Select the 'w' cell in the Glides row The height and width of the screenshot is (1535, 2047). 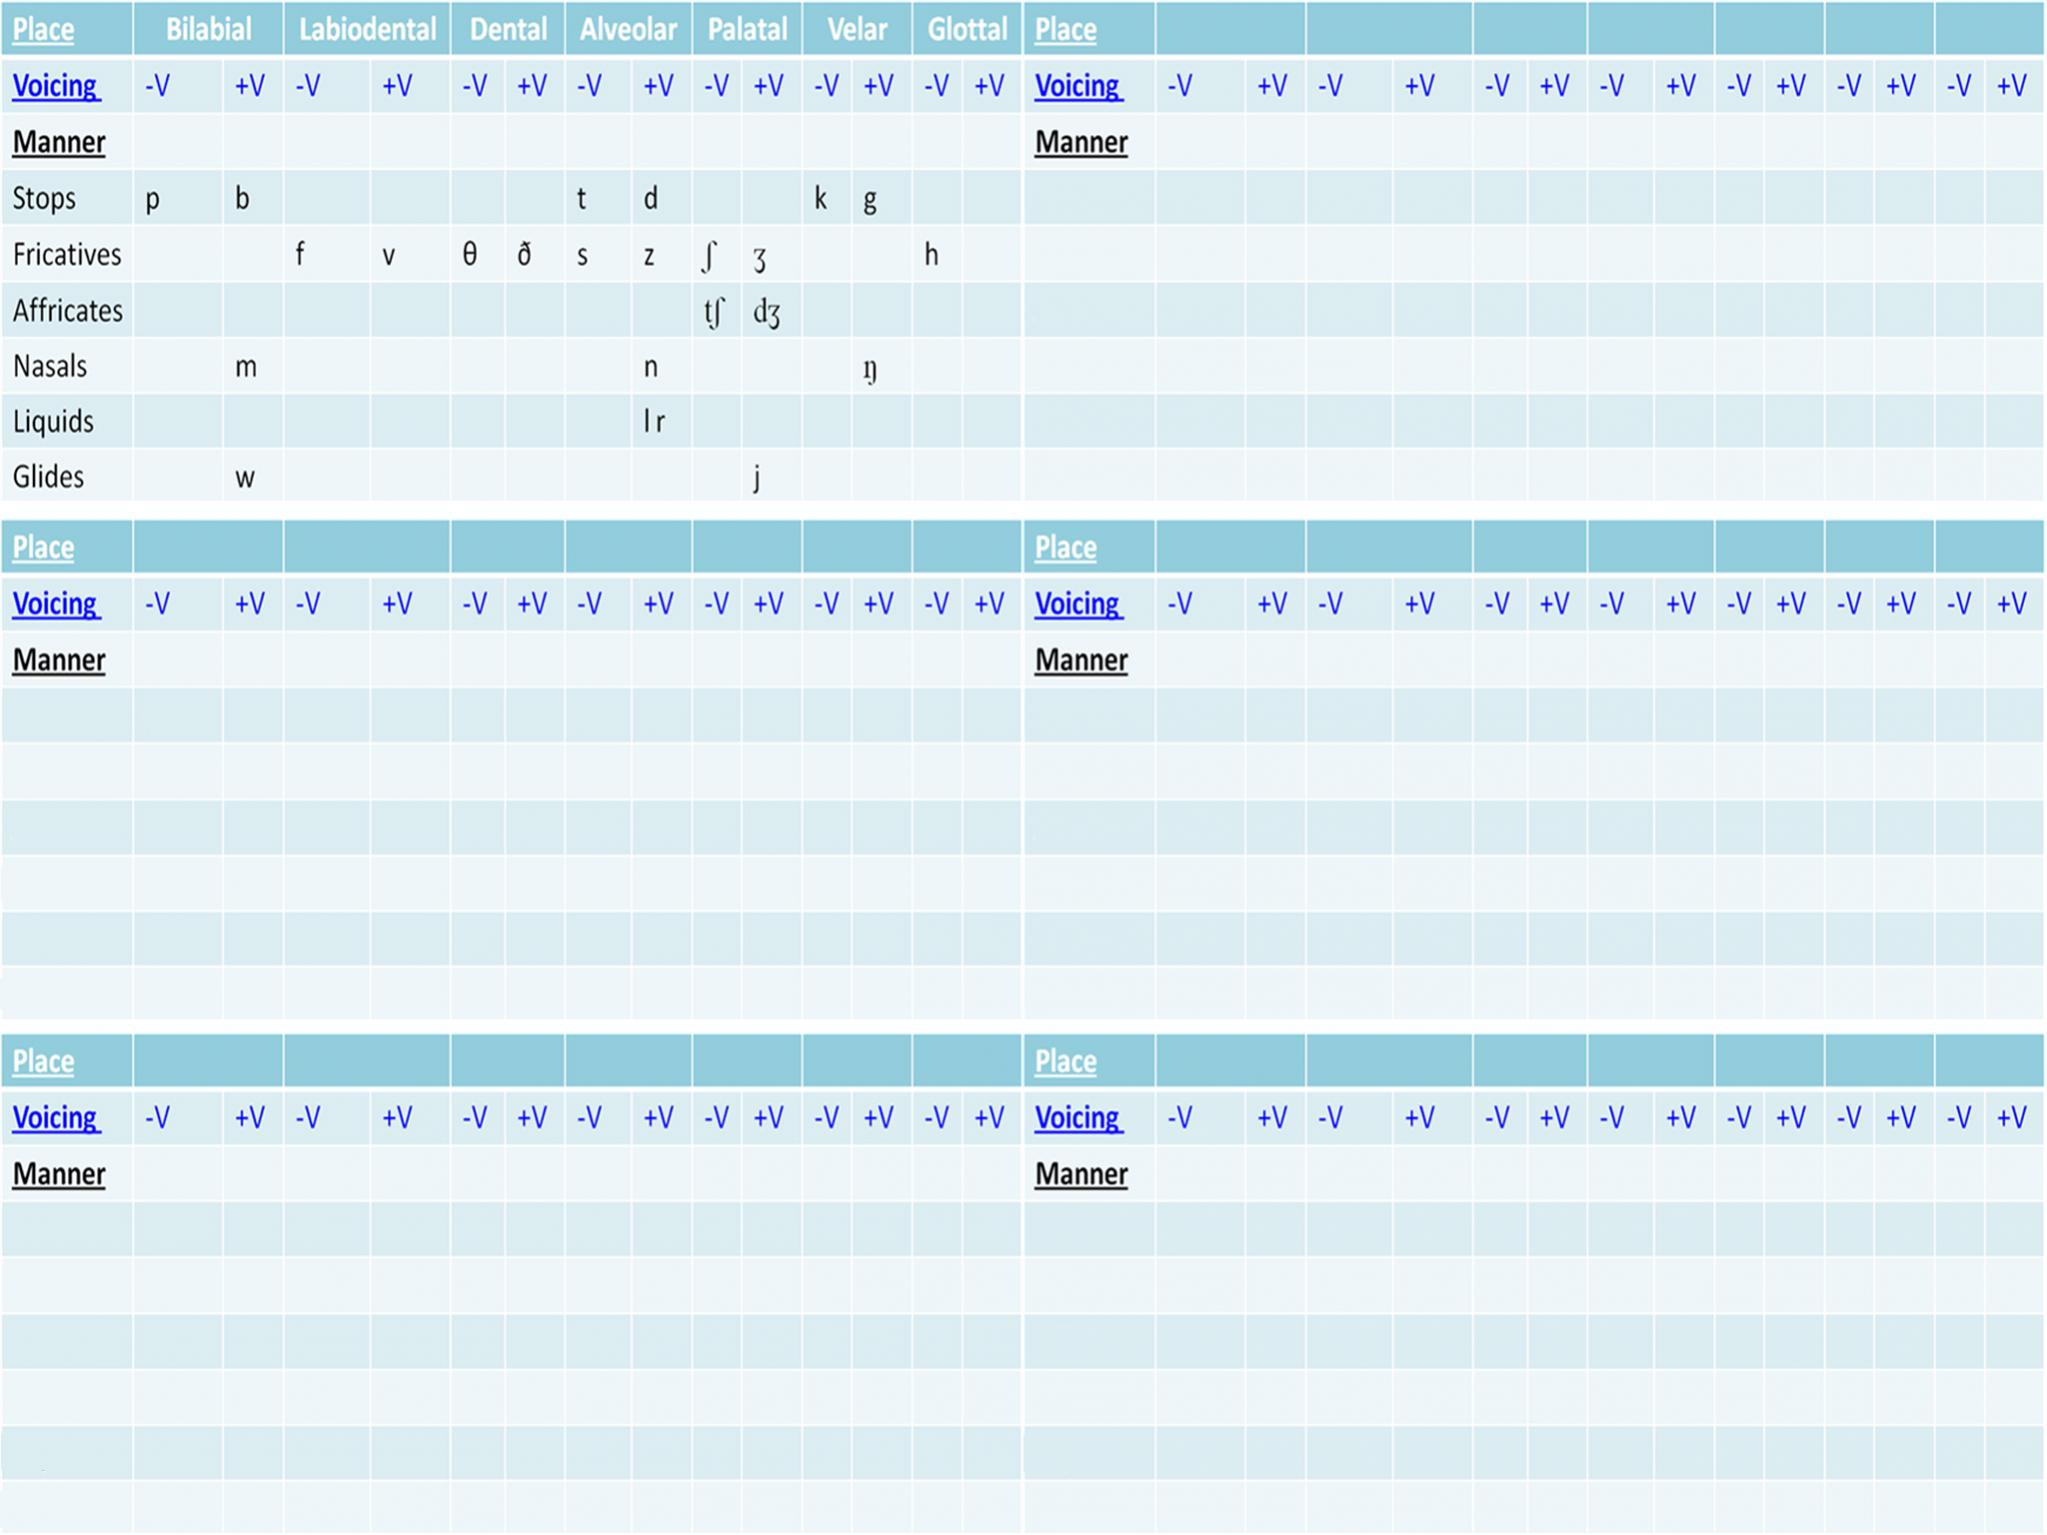[253, 476]
